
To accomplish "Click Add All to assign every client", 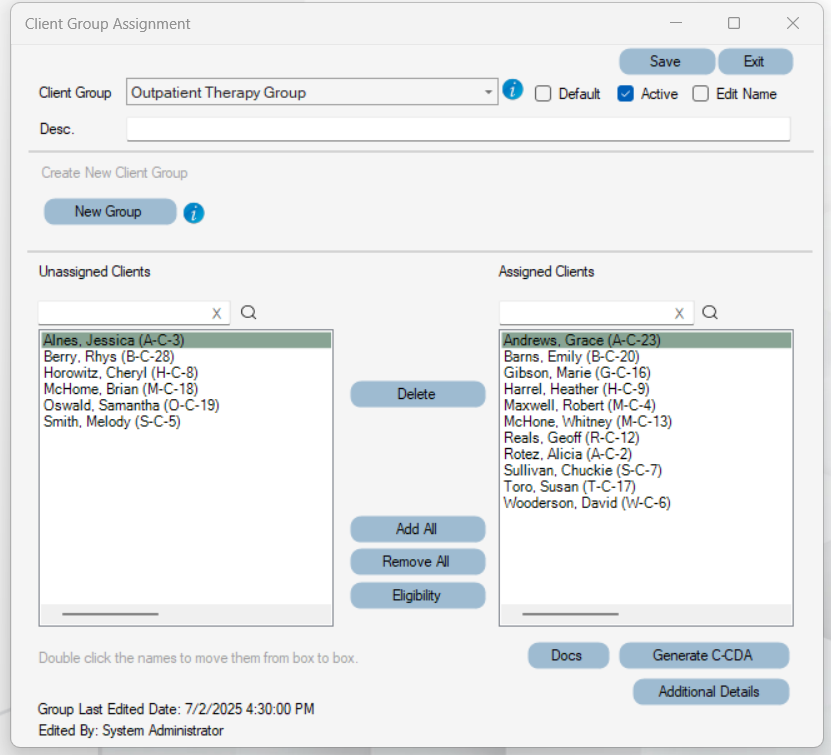I will pos(417,529).
